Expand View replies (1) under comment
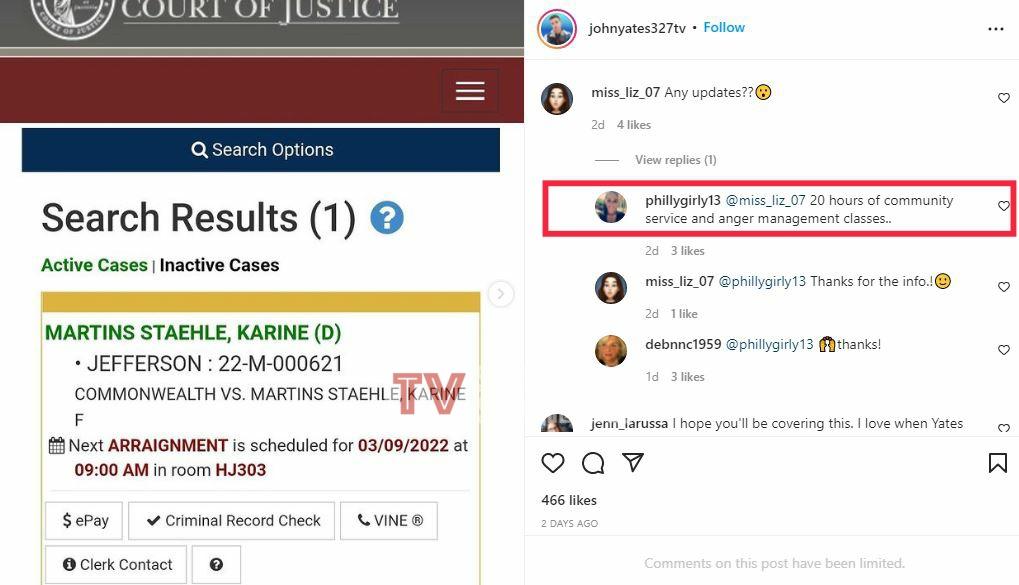Screen dimensions: 1019x585 pos(675,160)
